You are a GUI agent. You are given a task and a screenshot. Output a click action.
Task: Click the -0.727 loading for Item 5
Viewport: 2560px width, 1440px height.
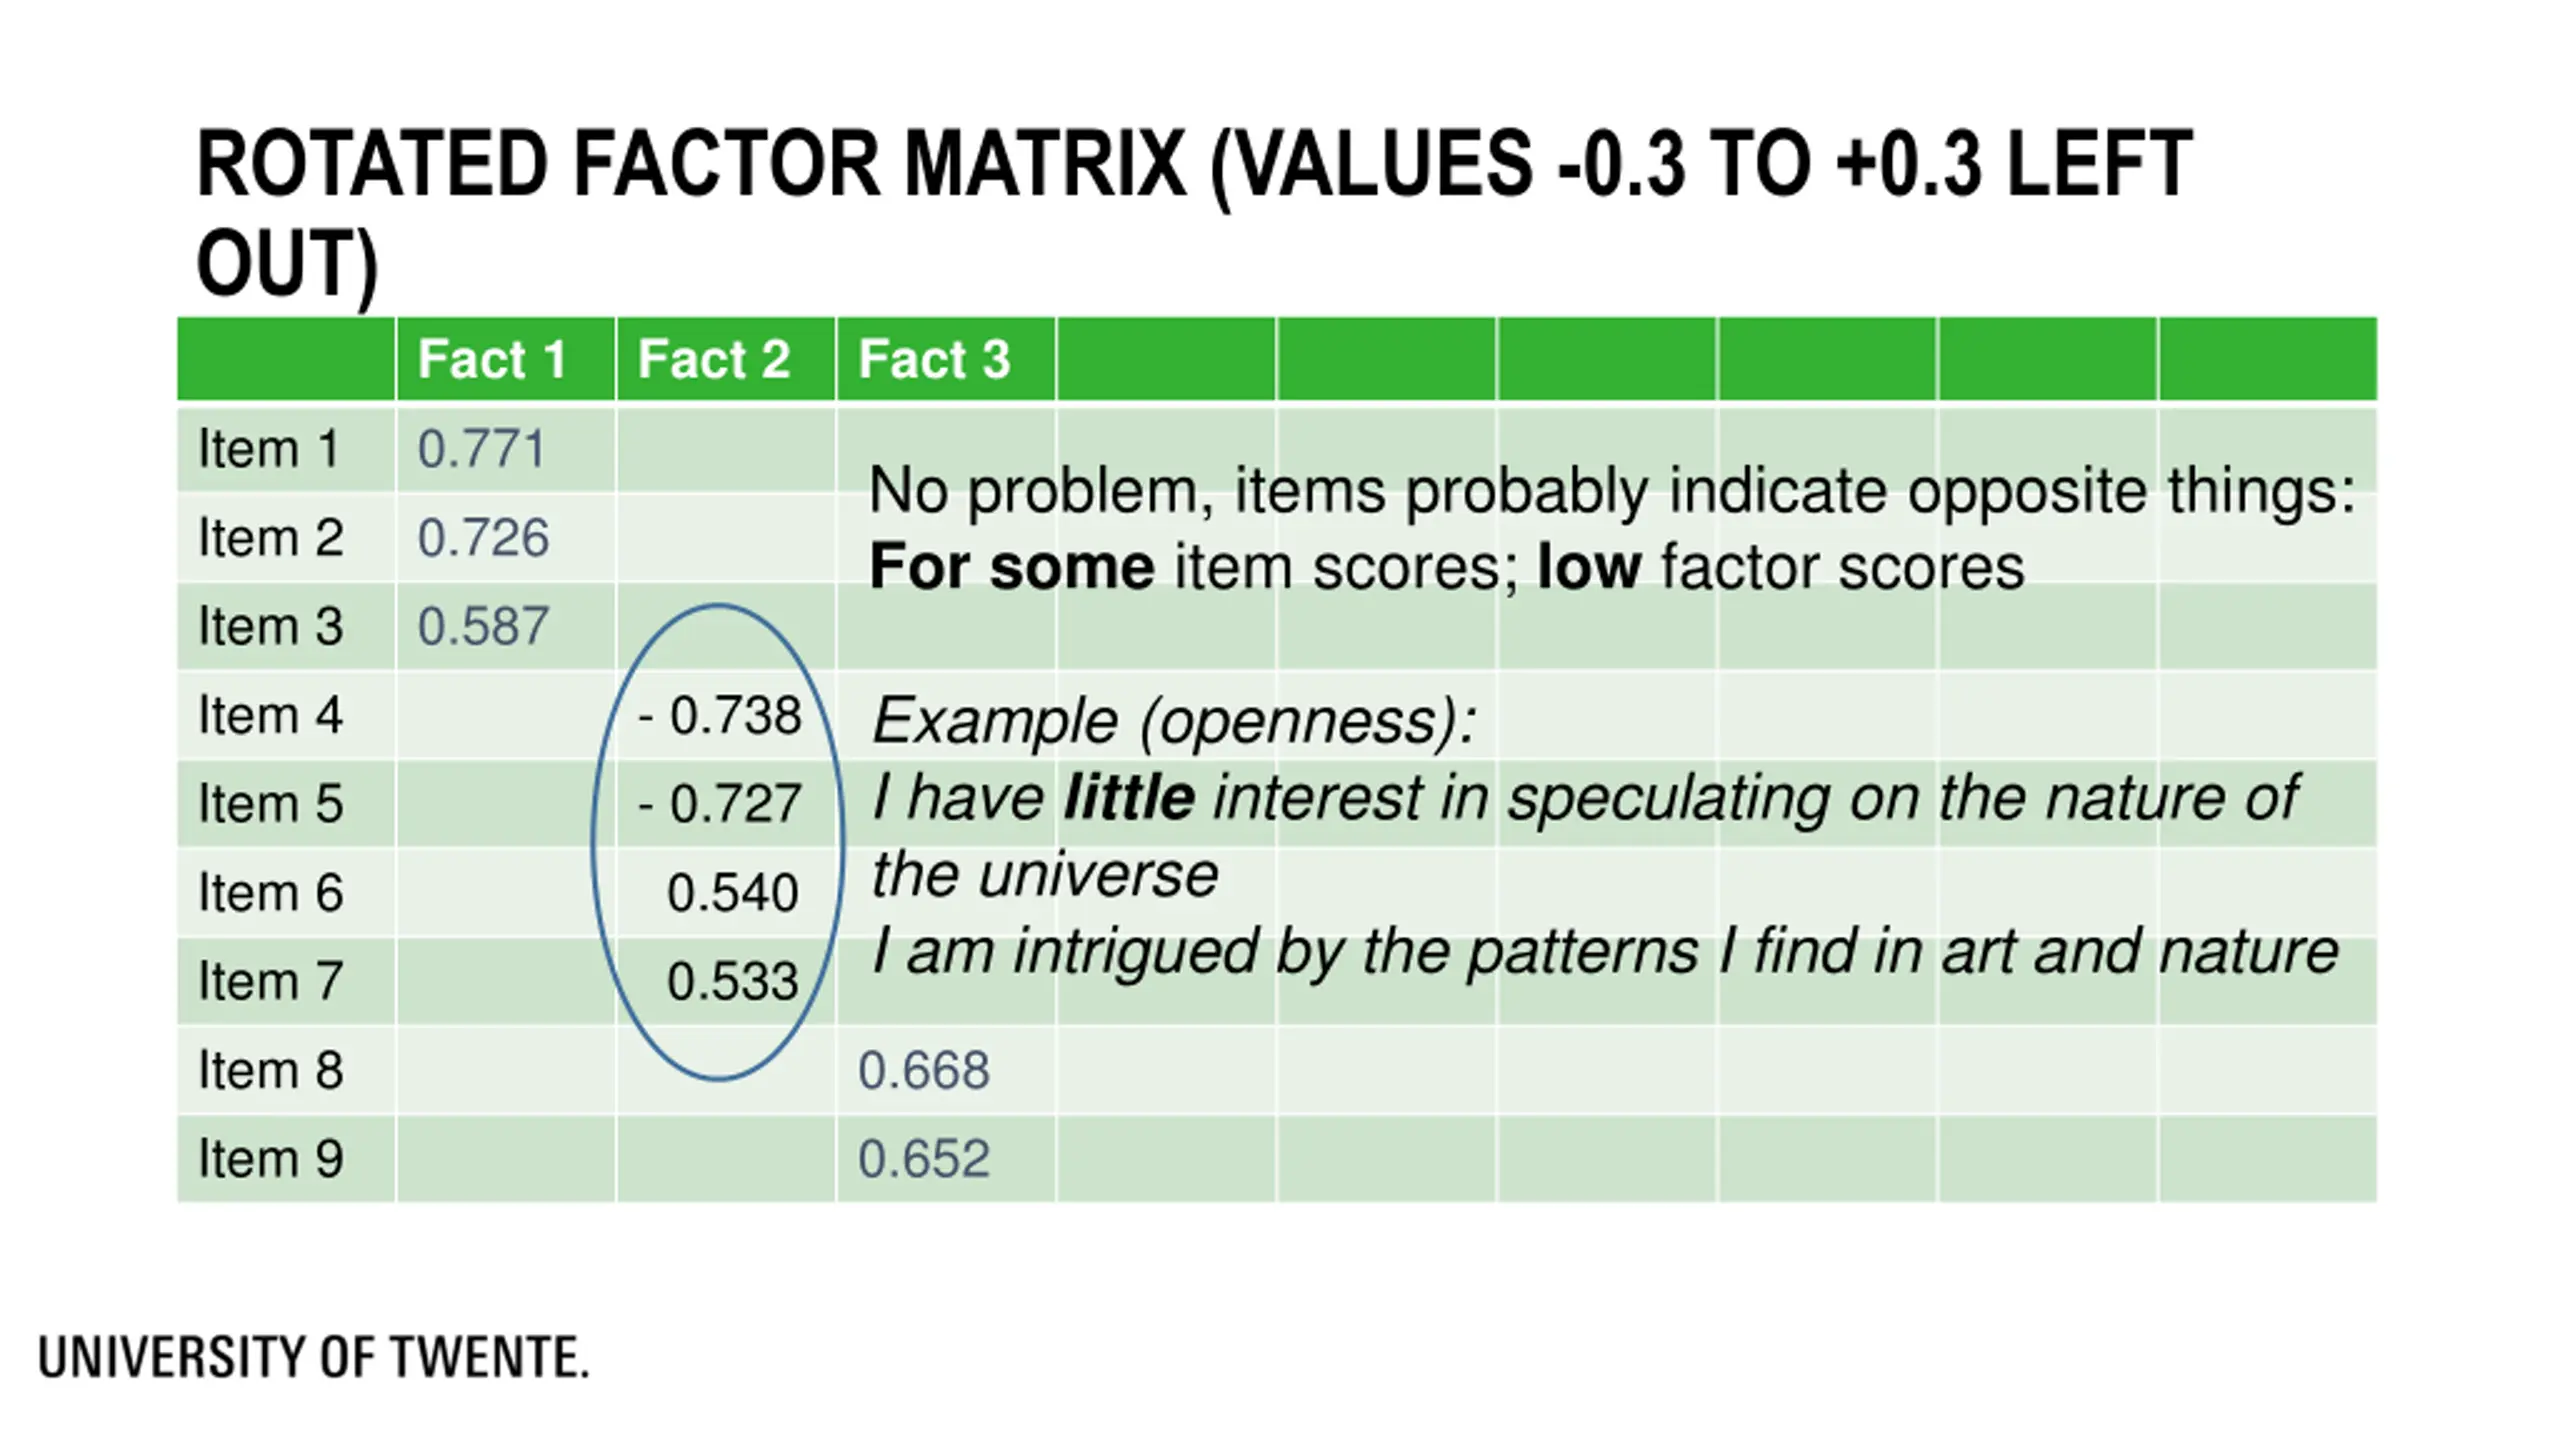coord(720,804)
